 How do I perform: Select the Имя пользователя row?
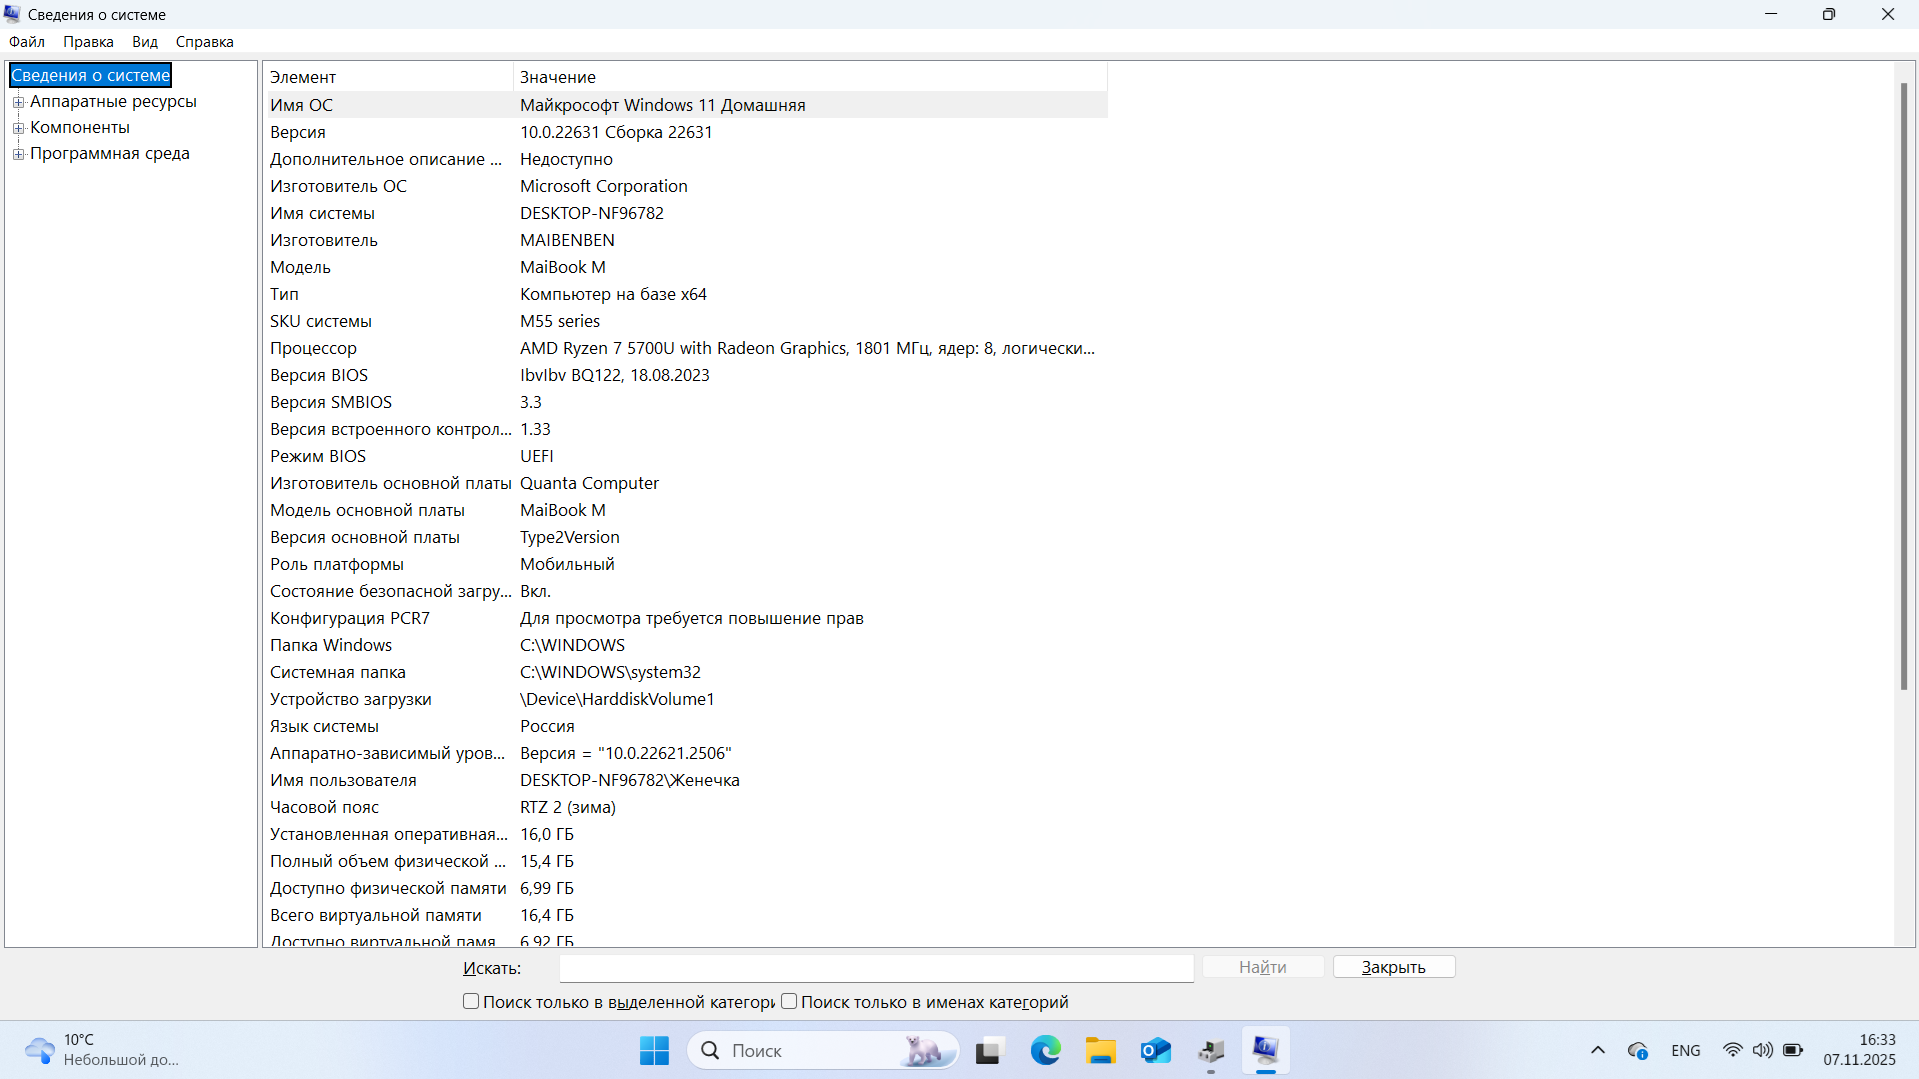[687, 780]
